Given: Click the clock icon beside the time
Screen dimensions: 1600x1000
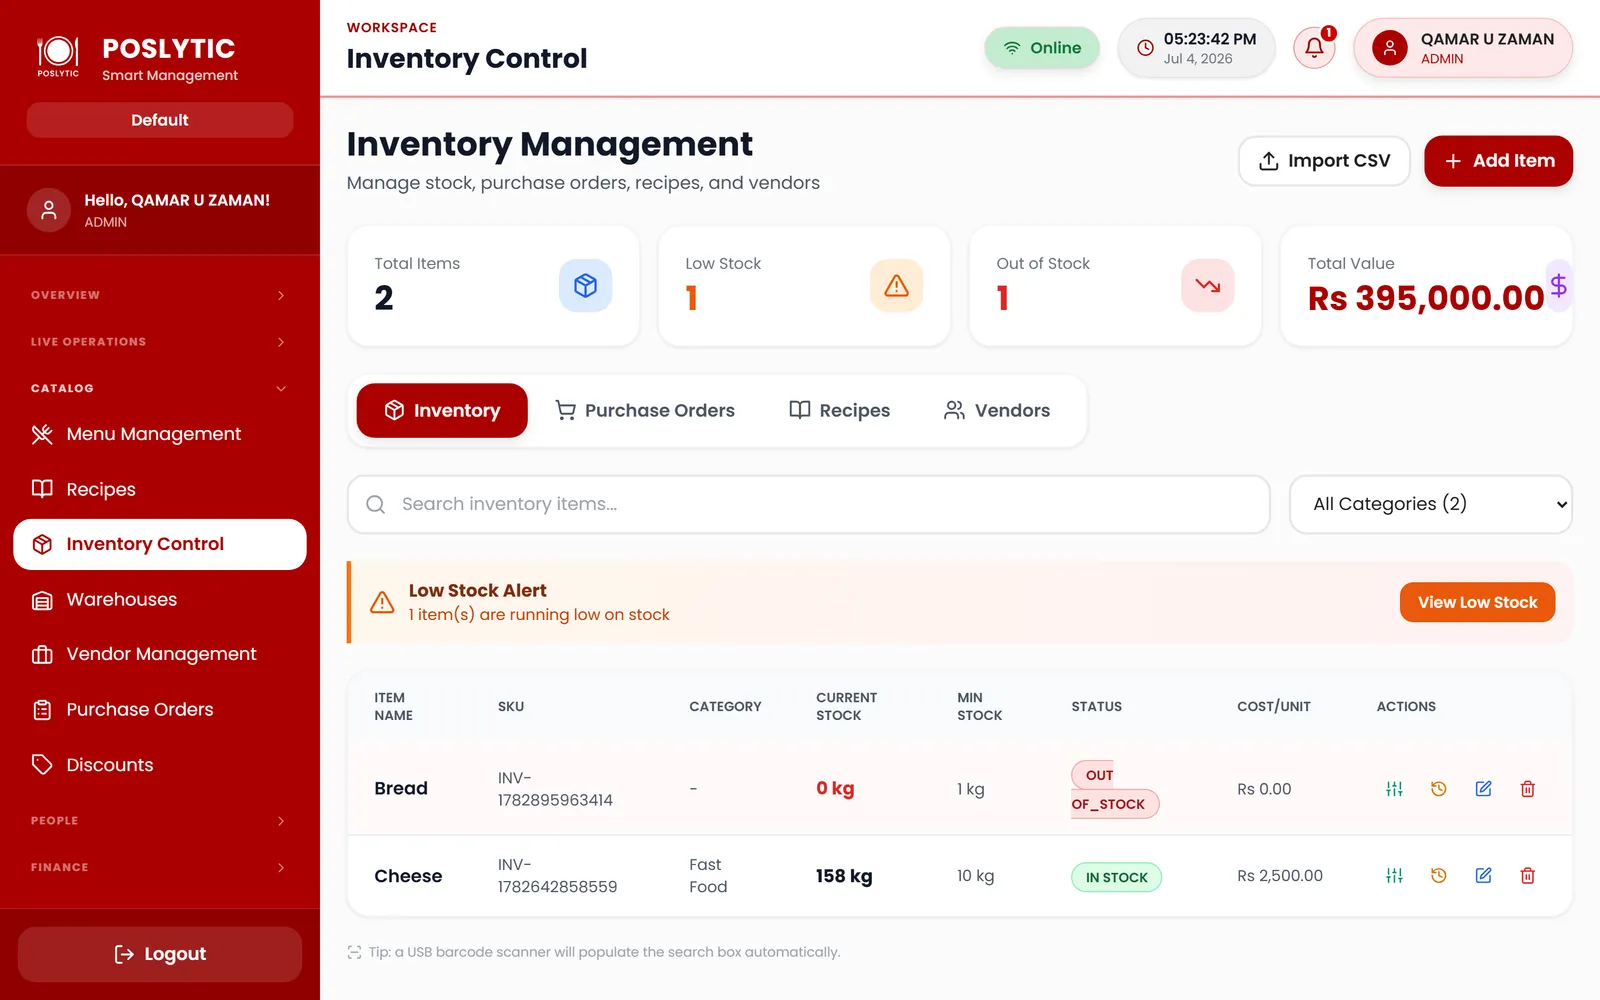Looking at the screenshot, I should point(1145,48).
